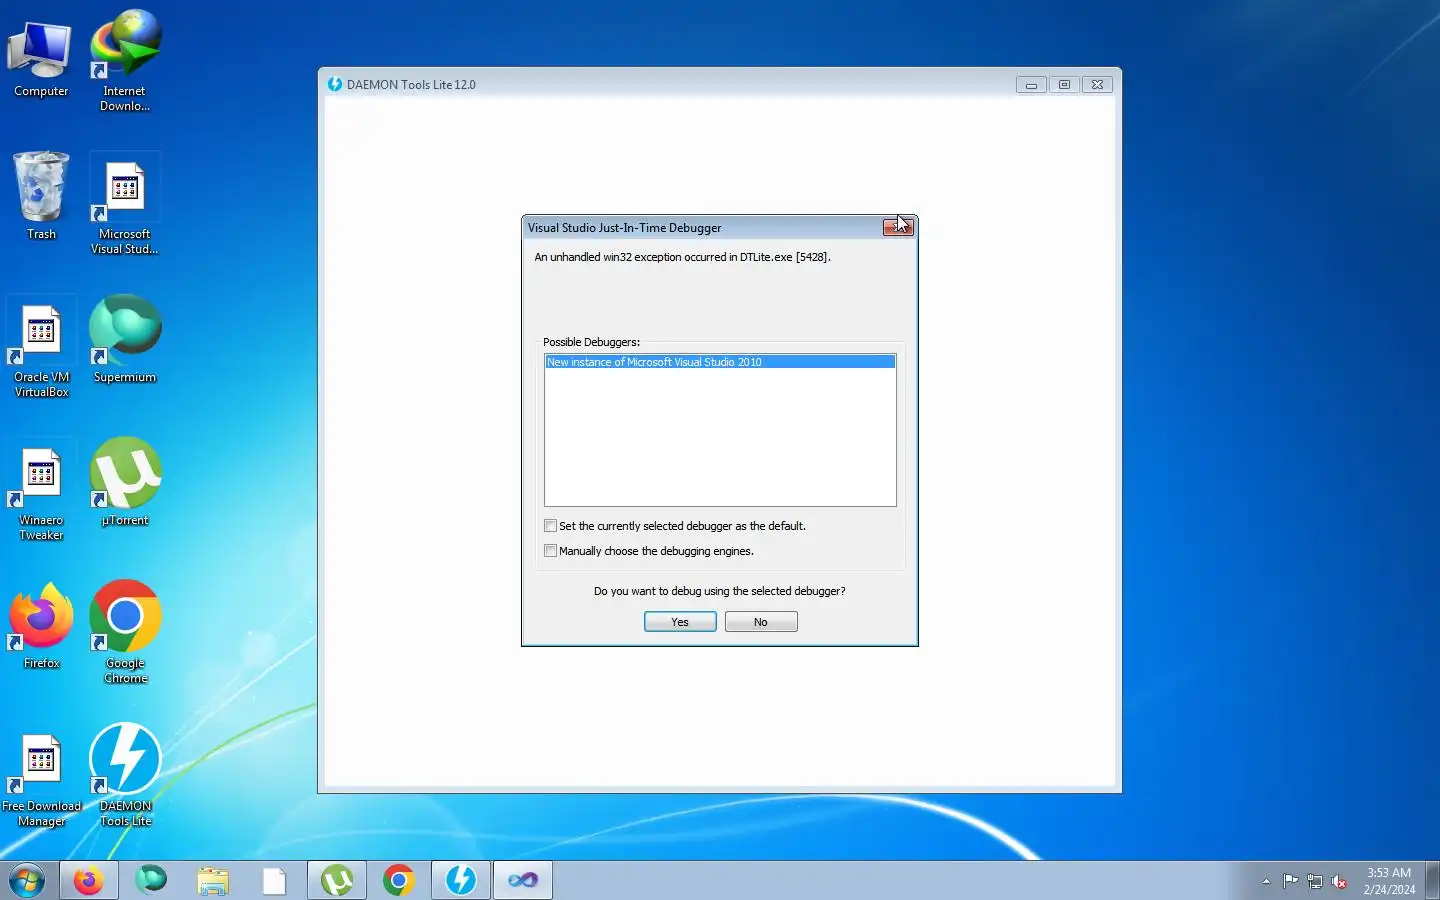The height and width of the screenshot is (900, 1440).
Task: Open Supermium from the taskbar
Action: pos(151,881)
